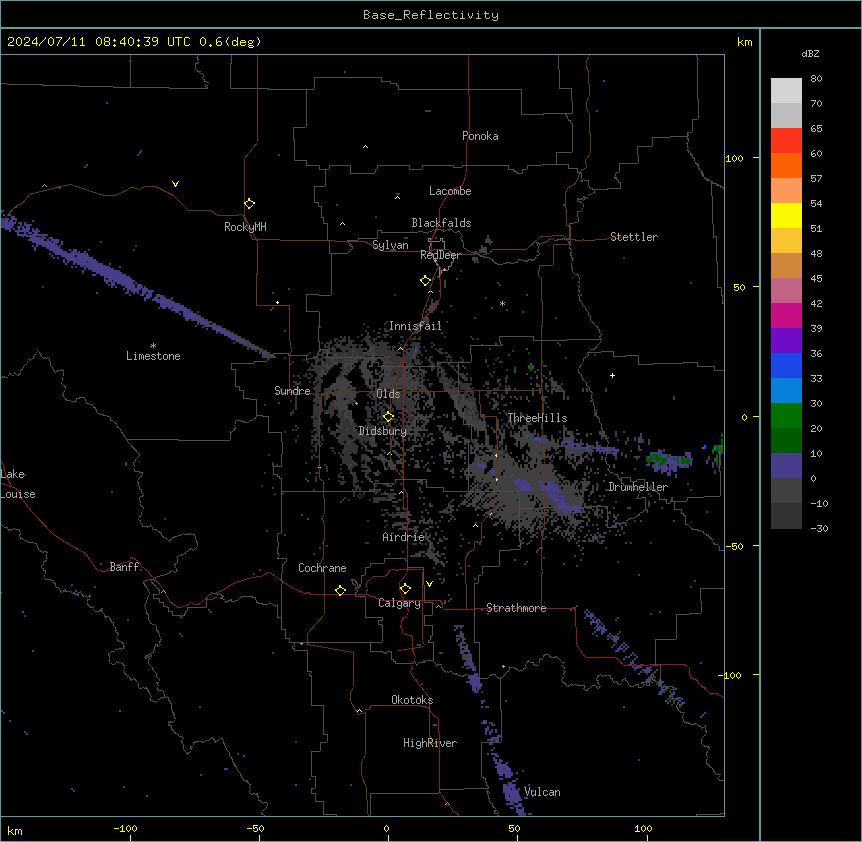The width and height of the screenshot is (862, 842).
Task: Click the Sylvan label
Action: point(390,245)
